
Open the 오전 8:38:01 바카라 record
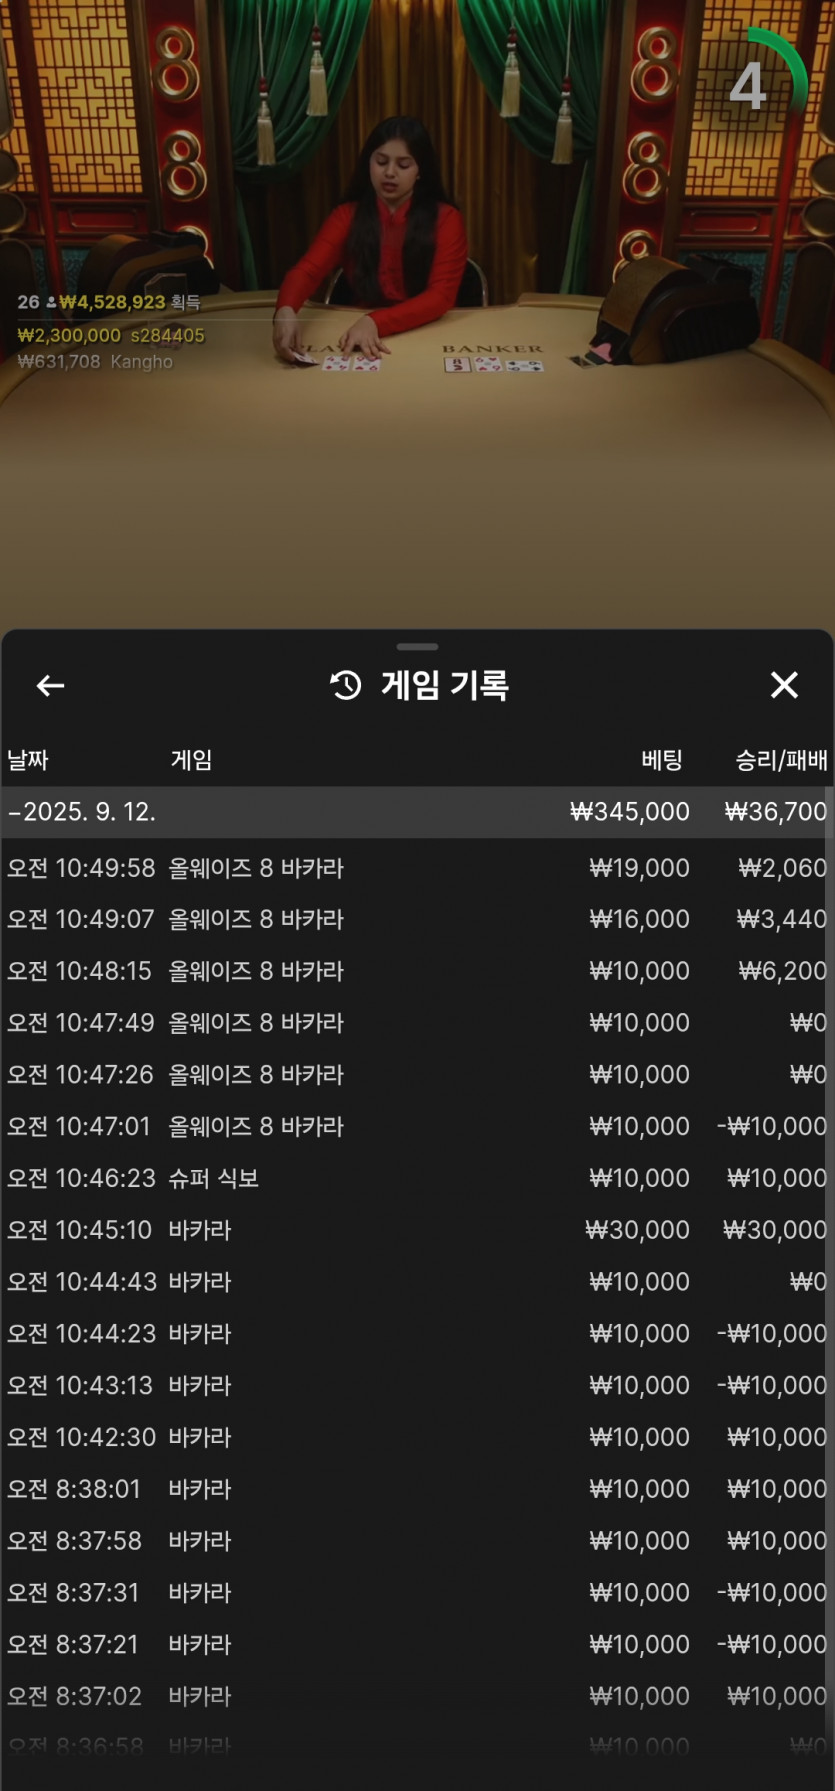(x=417, y=1489)
